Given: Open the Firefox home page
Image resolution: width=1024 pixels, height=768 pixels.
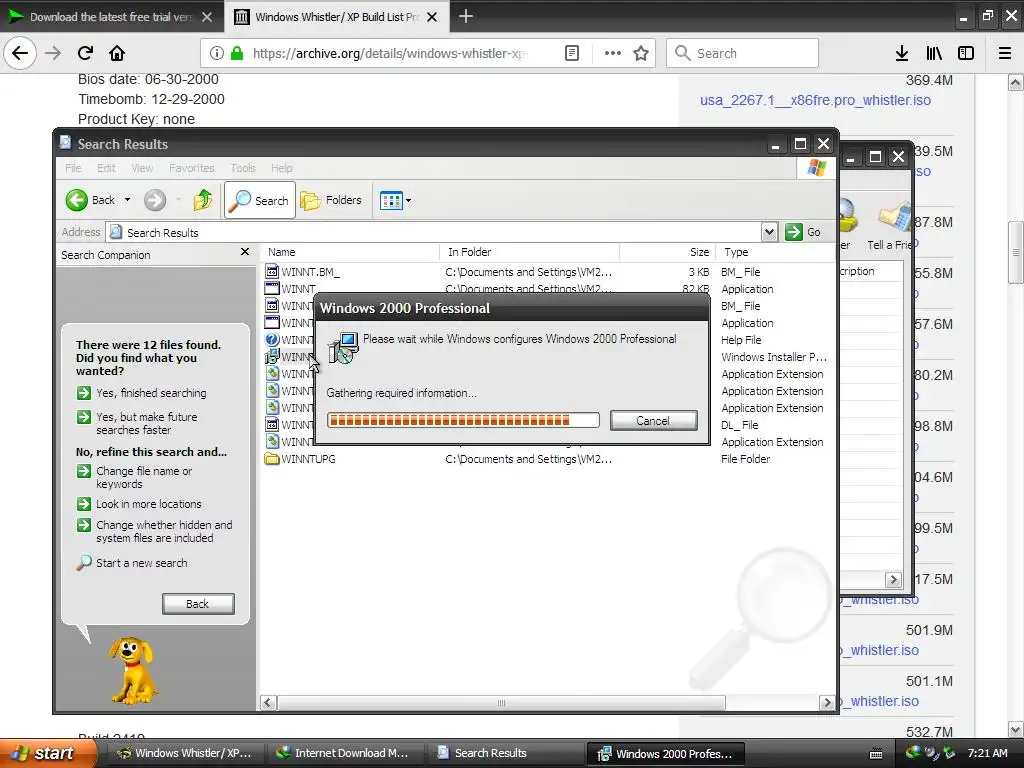Looking at the screenshot, I should click(x=117, y=53).
